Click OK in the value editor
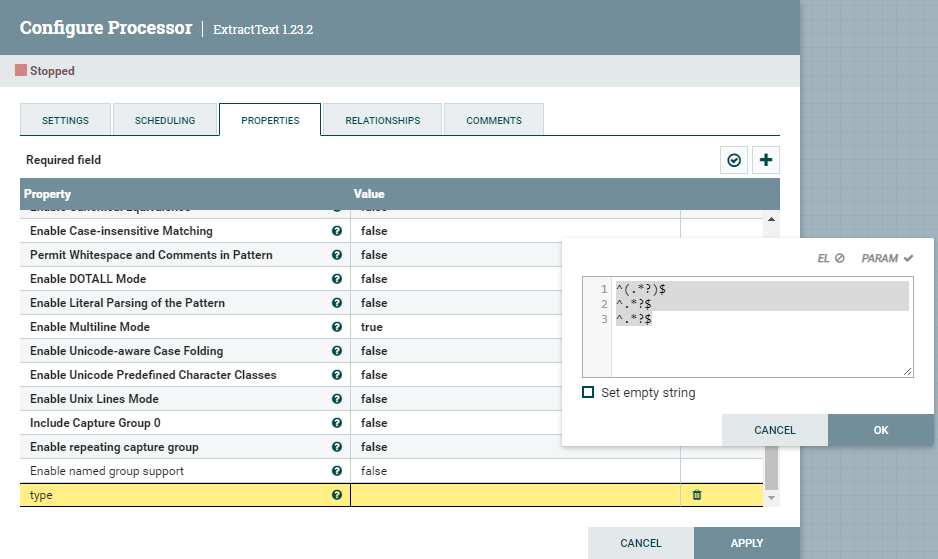 coord(881,430)
